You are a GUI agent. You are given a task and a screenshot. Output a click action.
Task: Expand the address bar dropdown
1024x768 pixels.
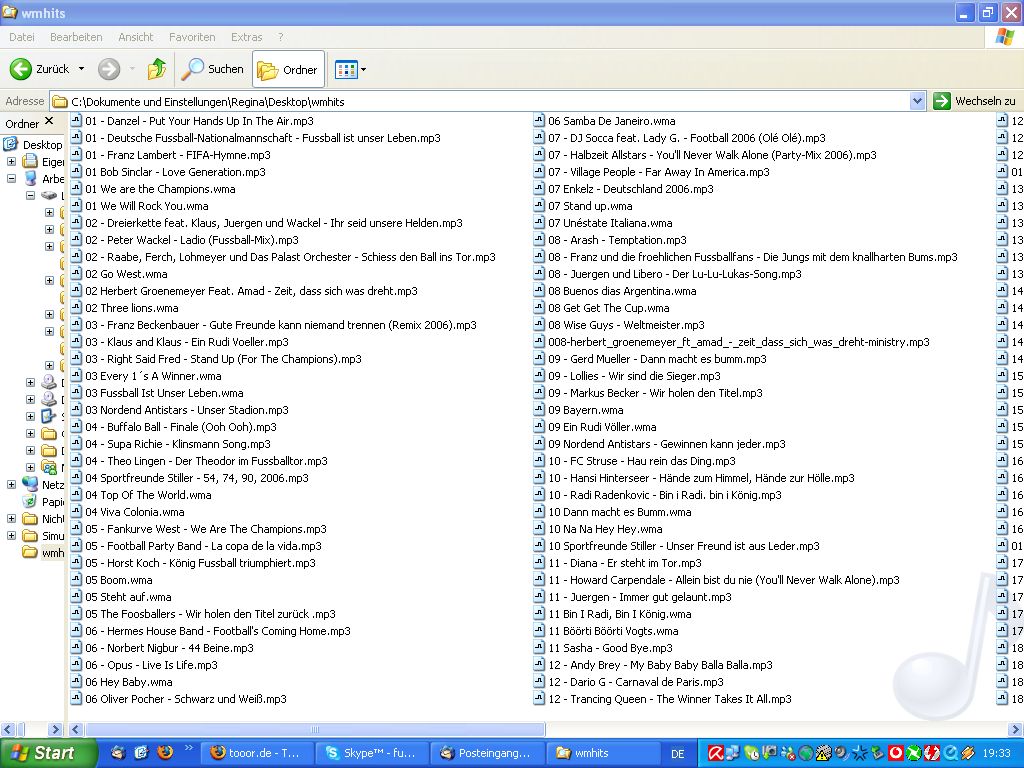(x=917, y=101)
